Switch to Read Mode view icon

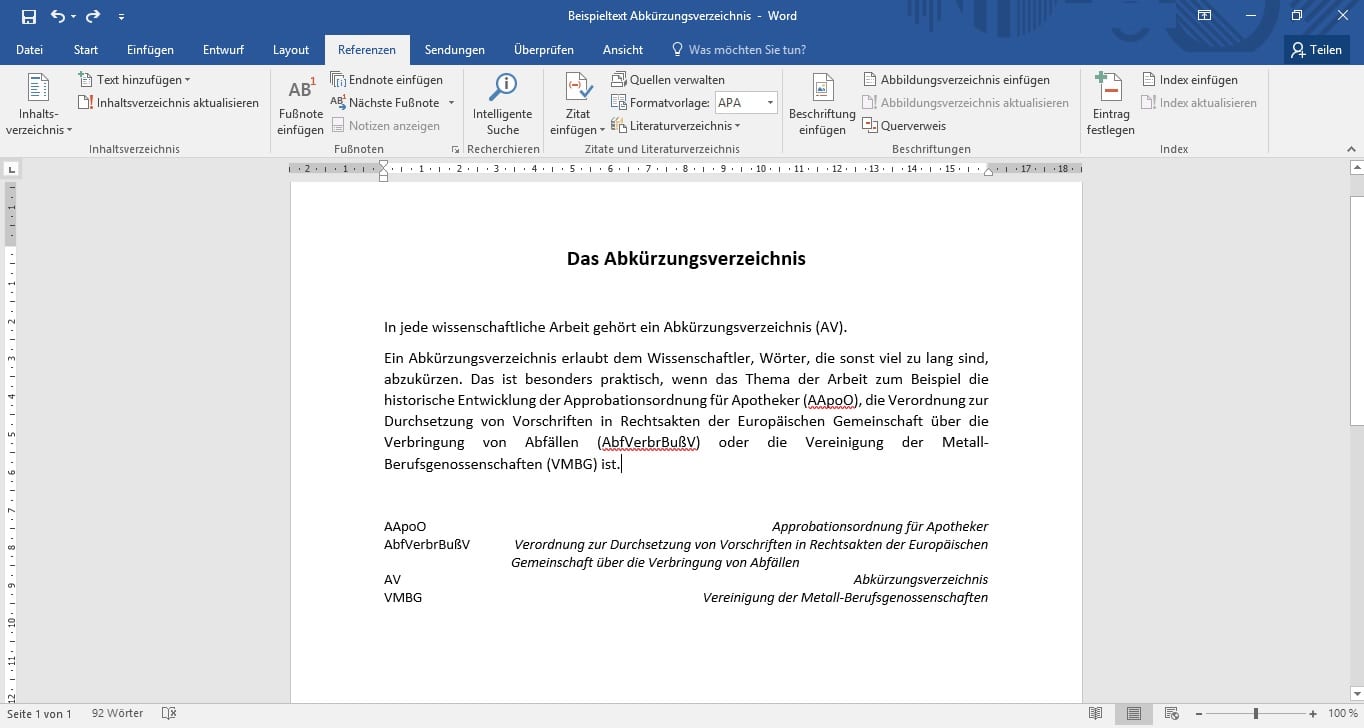coord(1096,714)
